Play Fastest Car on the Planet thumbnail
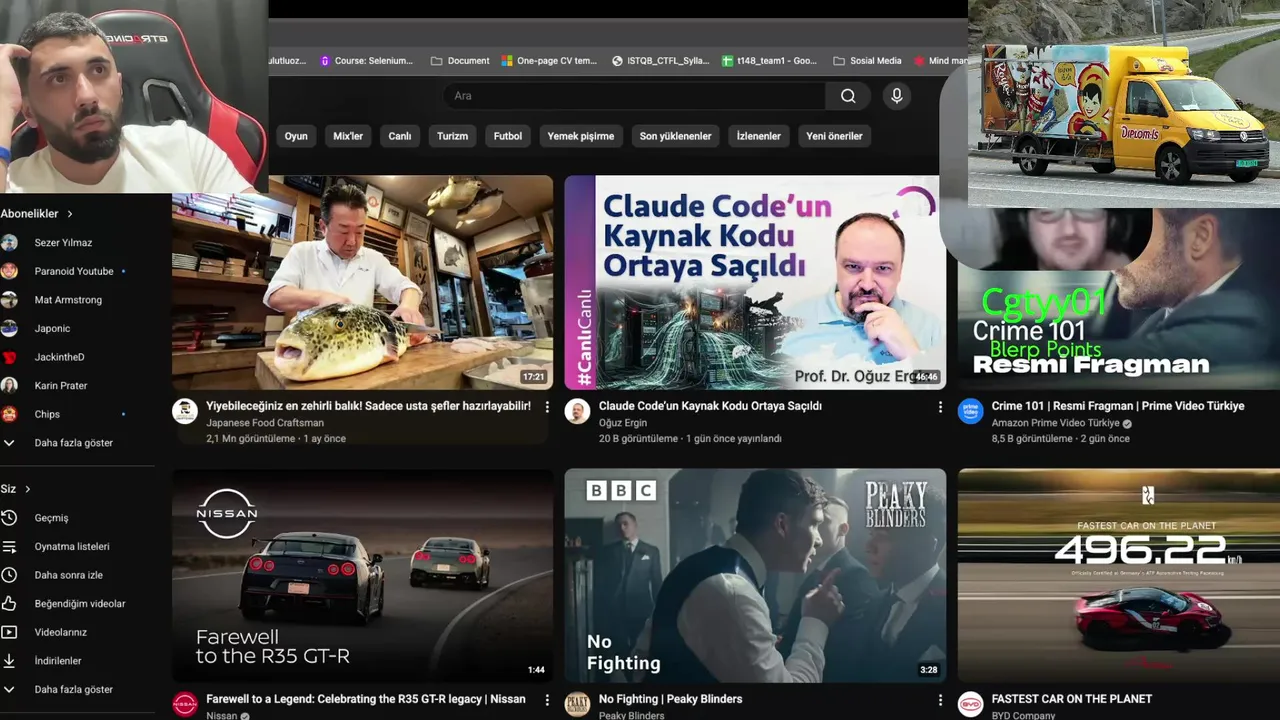The height and width of the screenshot is (720, 1280). click(x=1119, y=576)
